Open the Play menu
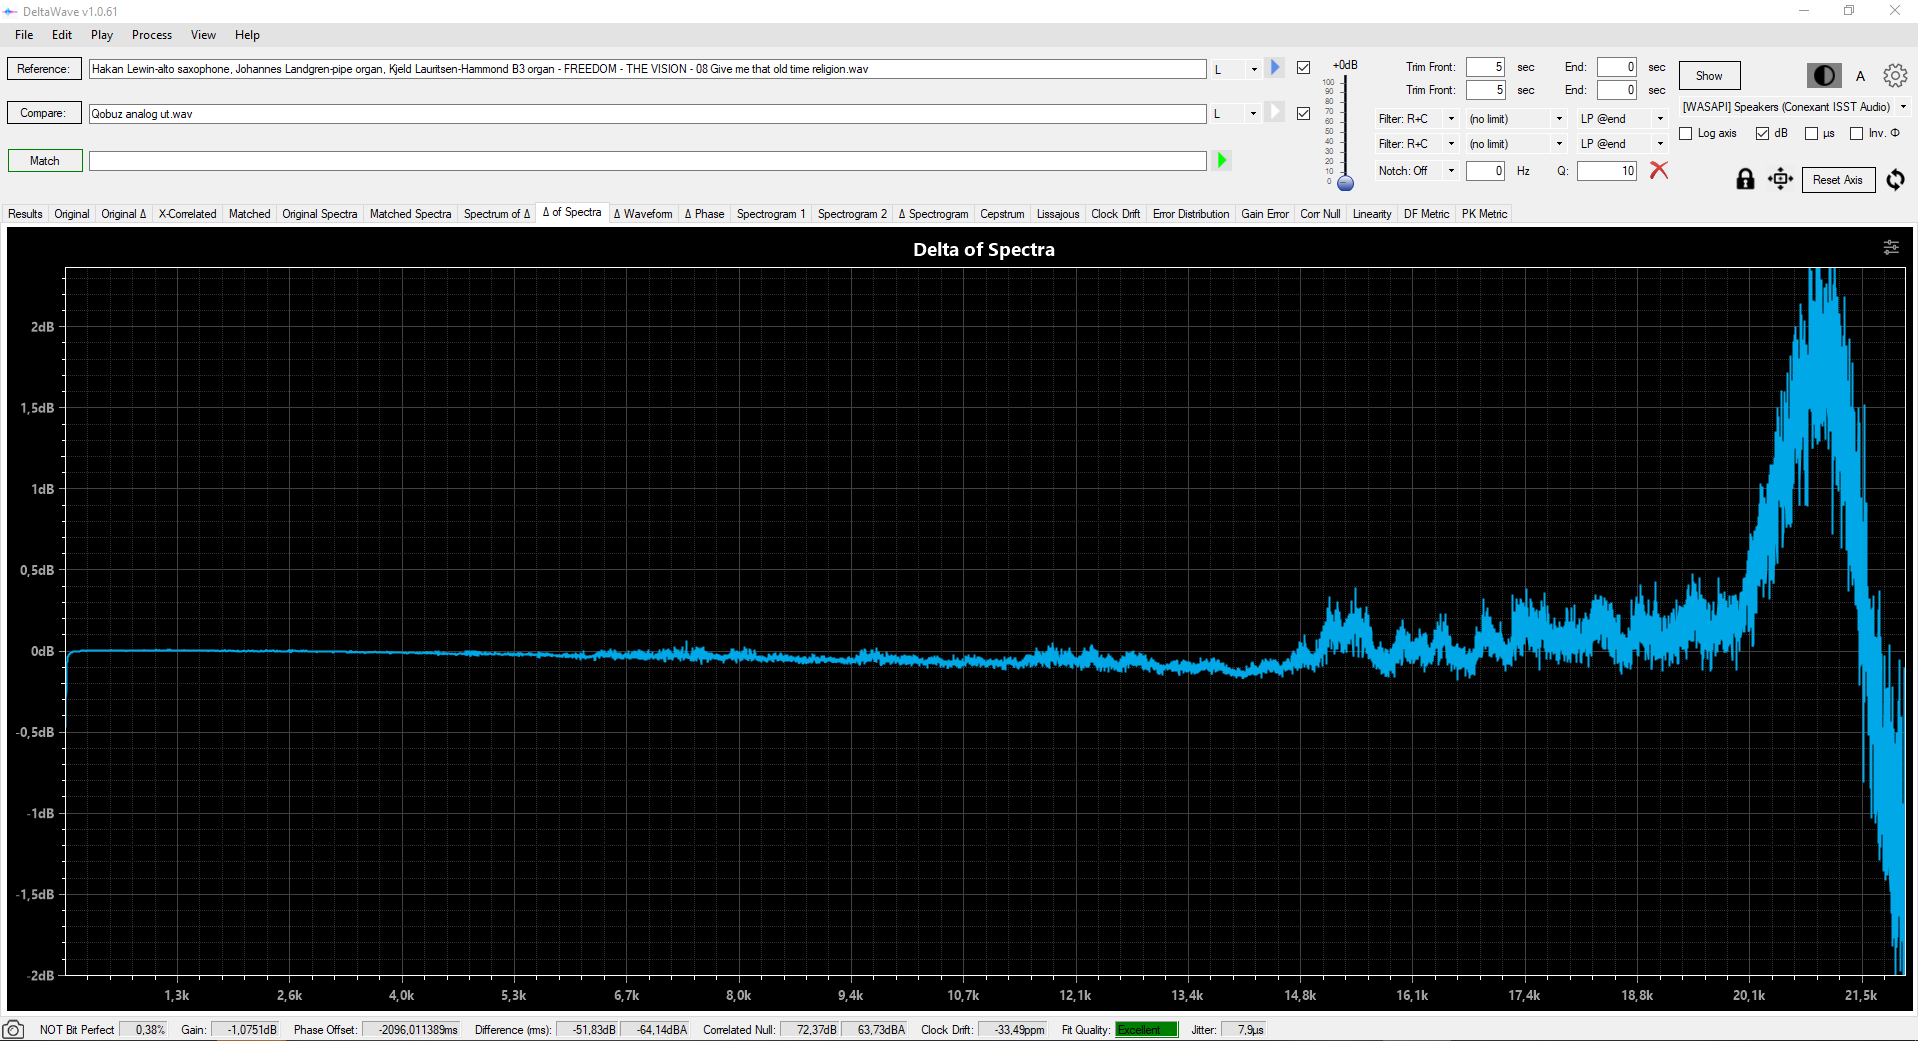Screen dimensions: 1918x1041 102,34
